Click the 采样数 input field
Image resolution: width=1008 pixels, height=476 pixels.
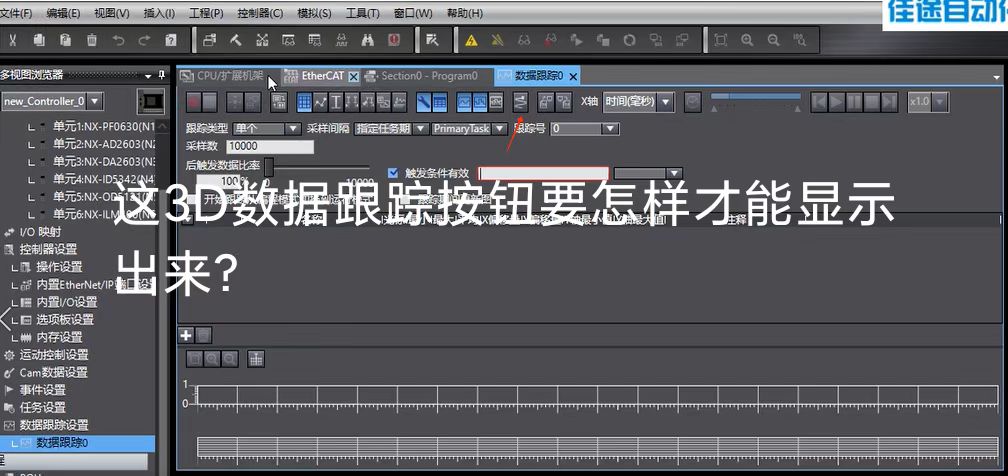[x=270, y=147]
